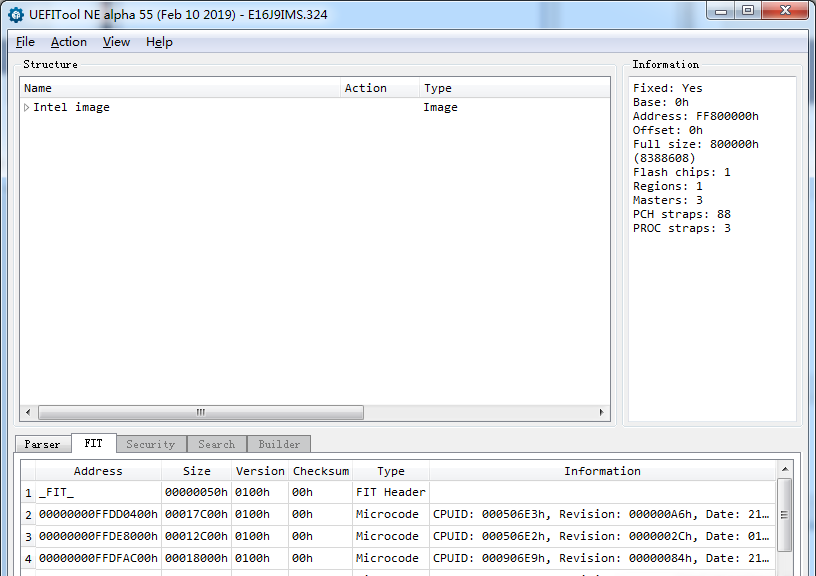This screenshot has width=816, height=576.
Task: Click the 'Masters: 3' information line
Action: (668, 200)
